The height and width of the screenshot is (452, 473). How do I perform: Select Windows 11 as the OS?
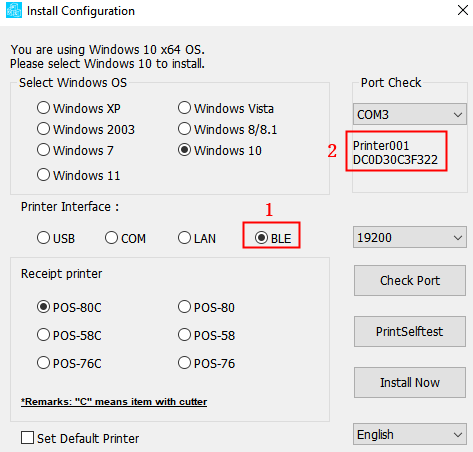click(79, 175)
